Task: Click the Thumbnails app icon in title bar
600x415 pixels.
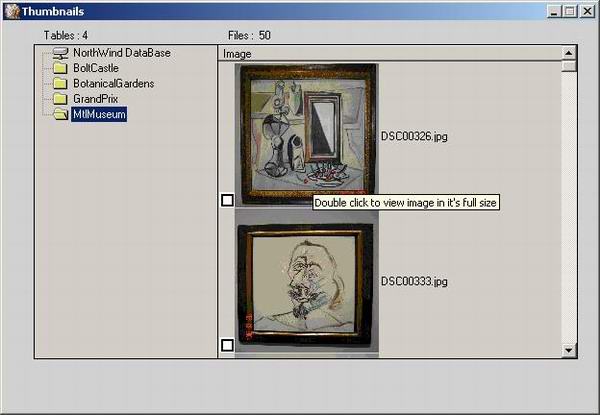Action: click(x=12, y=11)
